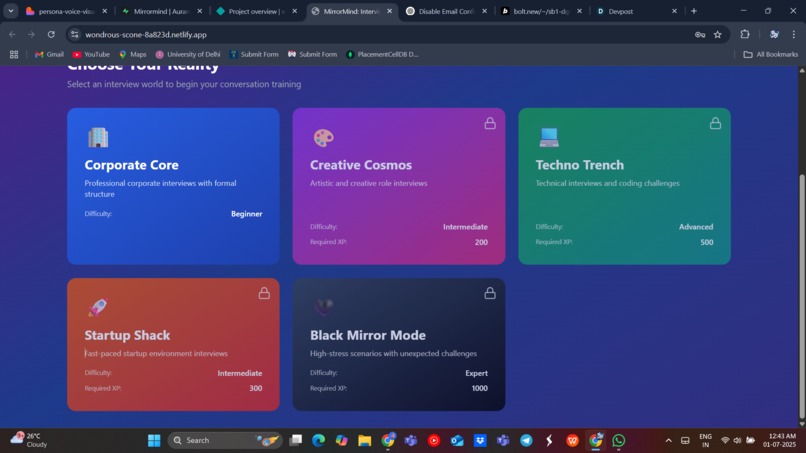806x453 pixels.
Task: Open the Chrome three-dot menu
Action: [794, 34]
